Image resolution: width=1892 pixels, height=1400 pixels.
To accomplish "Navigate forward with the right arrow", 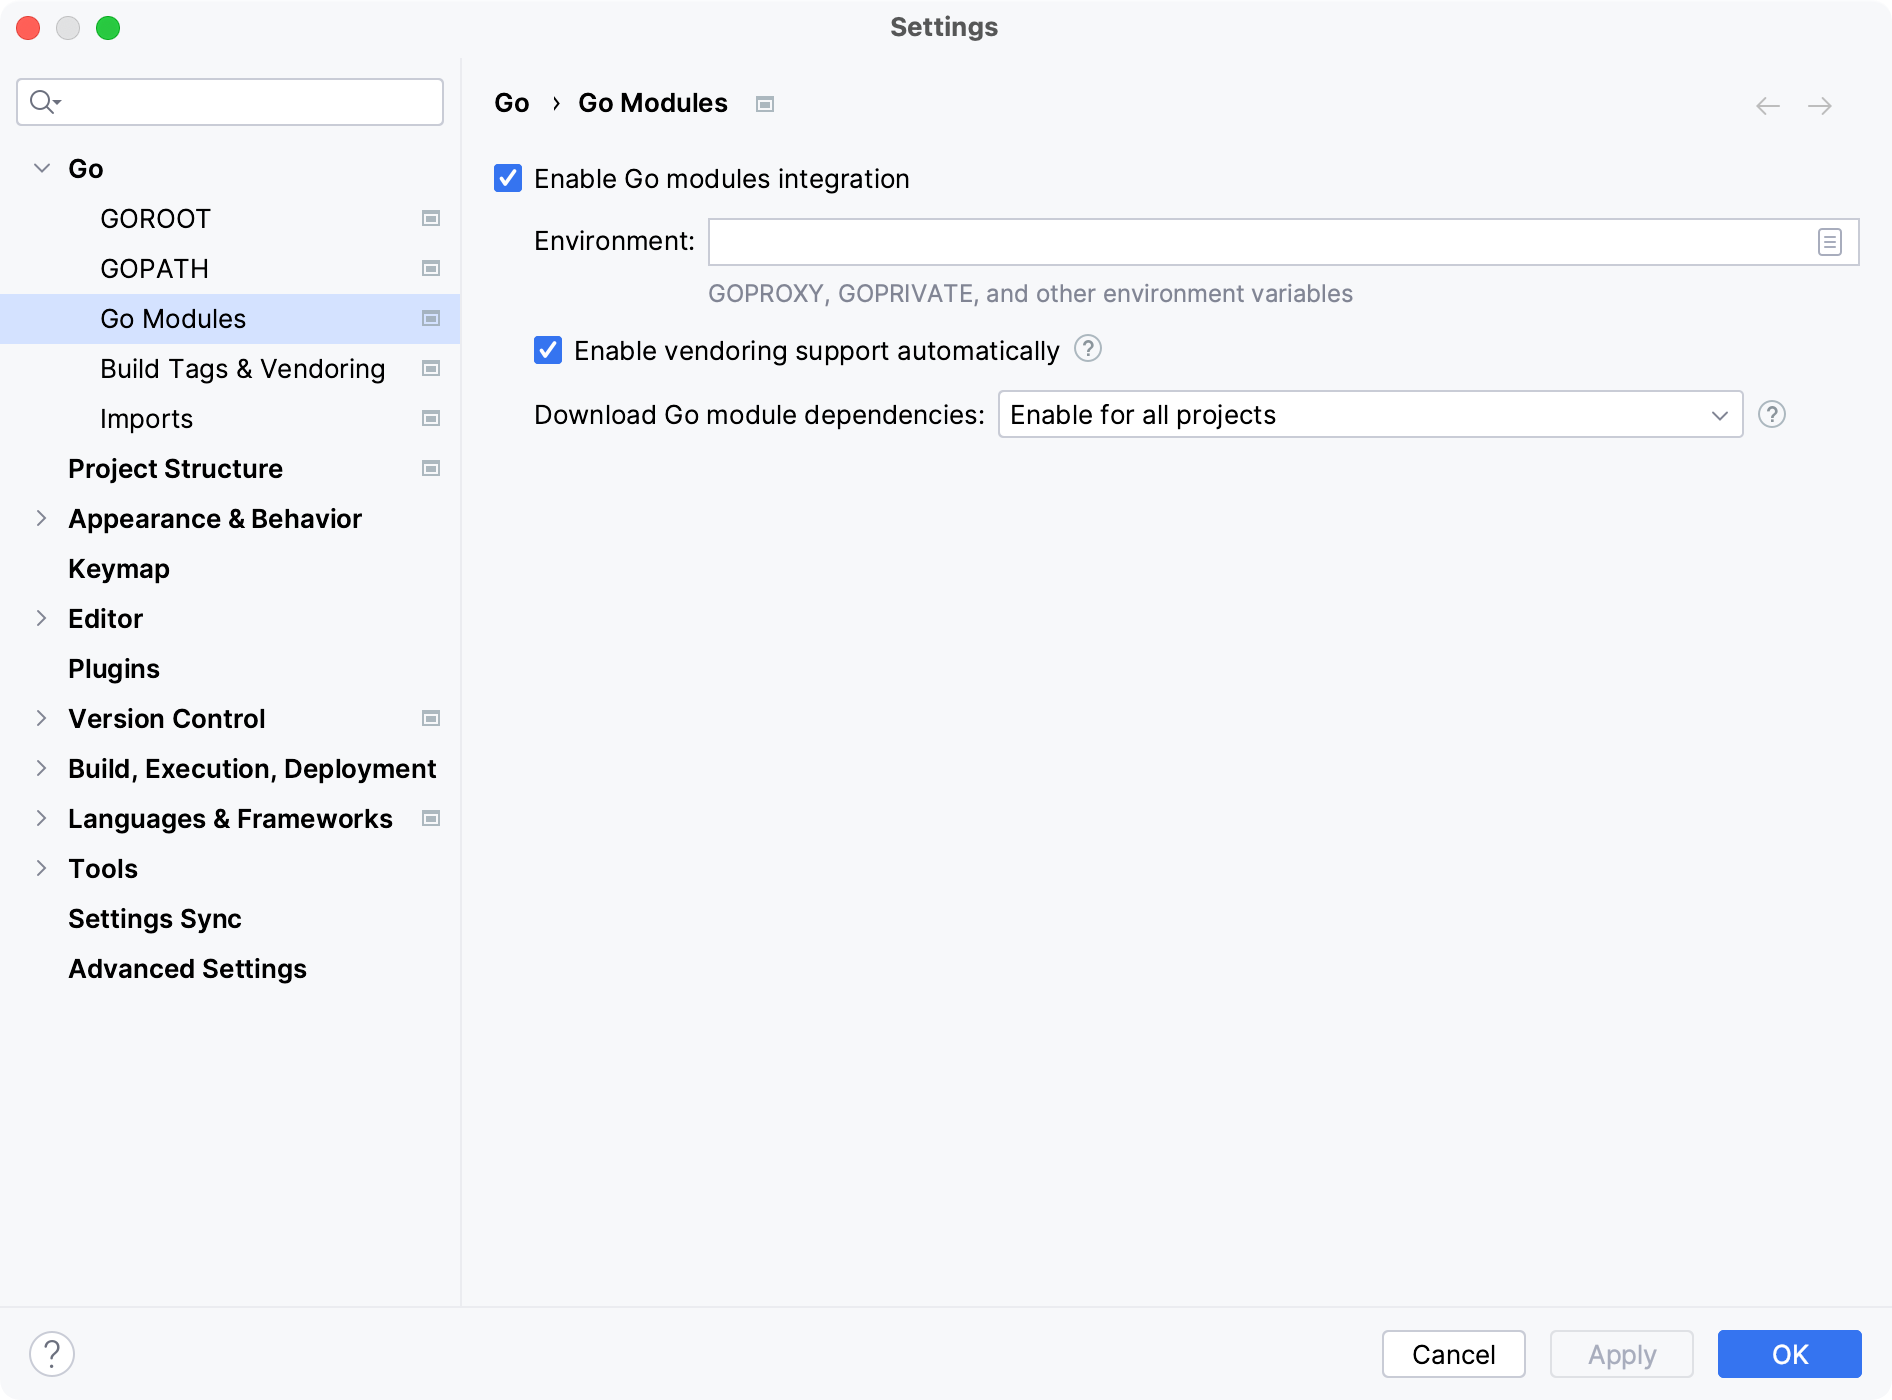I will (1820, 105).
